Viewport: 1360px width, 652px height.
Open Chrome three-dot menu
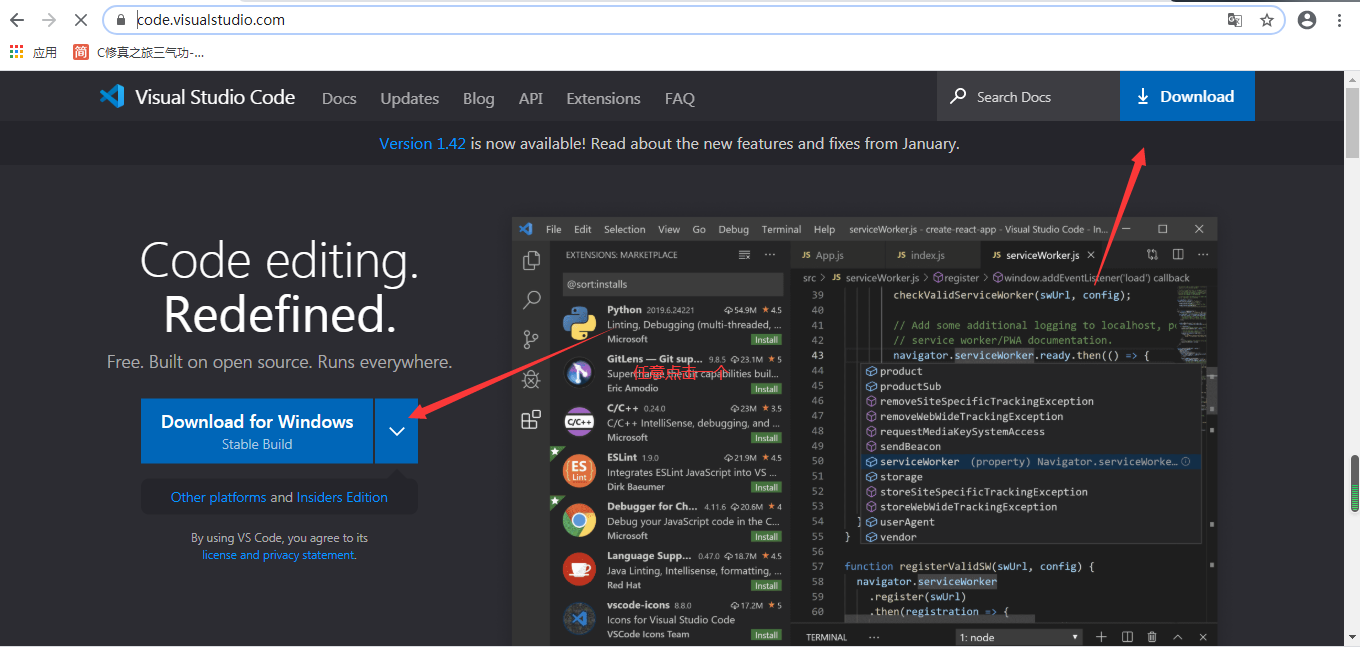pos(1339,20)
